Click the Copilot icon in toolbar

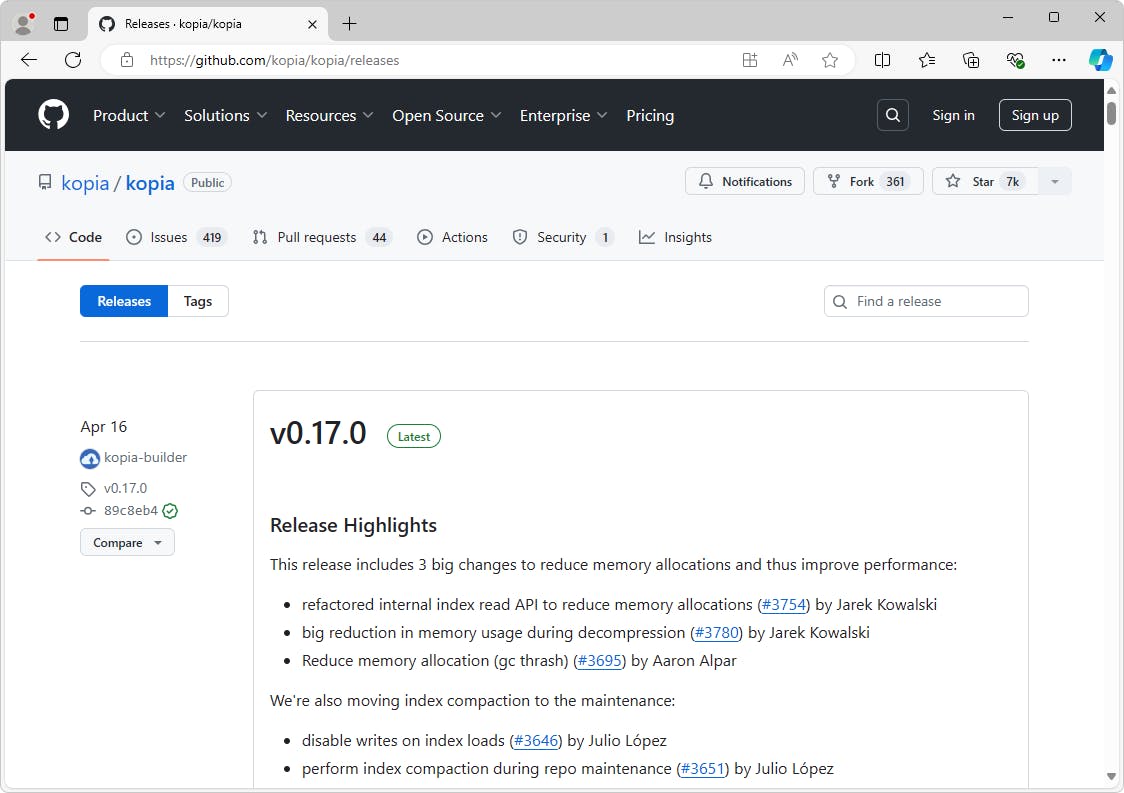click(1100, 60)
